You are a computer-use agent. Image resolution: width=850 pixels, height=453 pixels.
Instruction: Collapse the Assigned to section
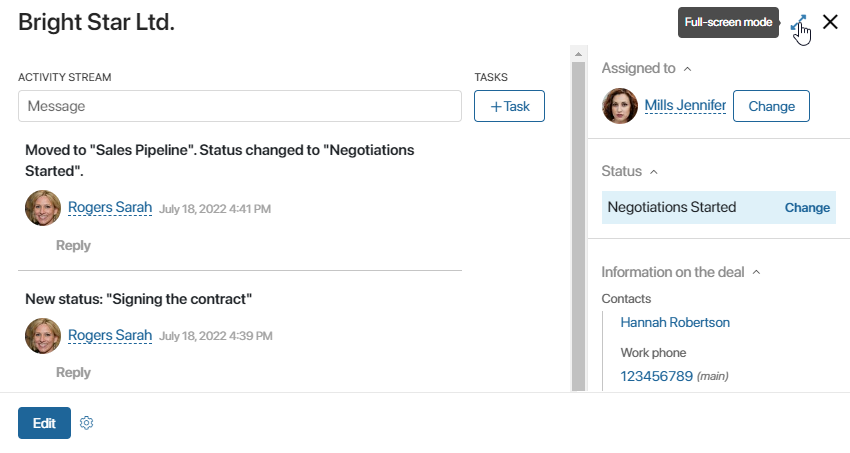click(687, 69)
